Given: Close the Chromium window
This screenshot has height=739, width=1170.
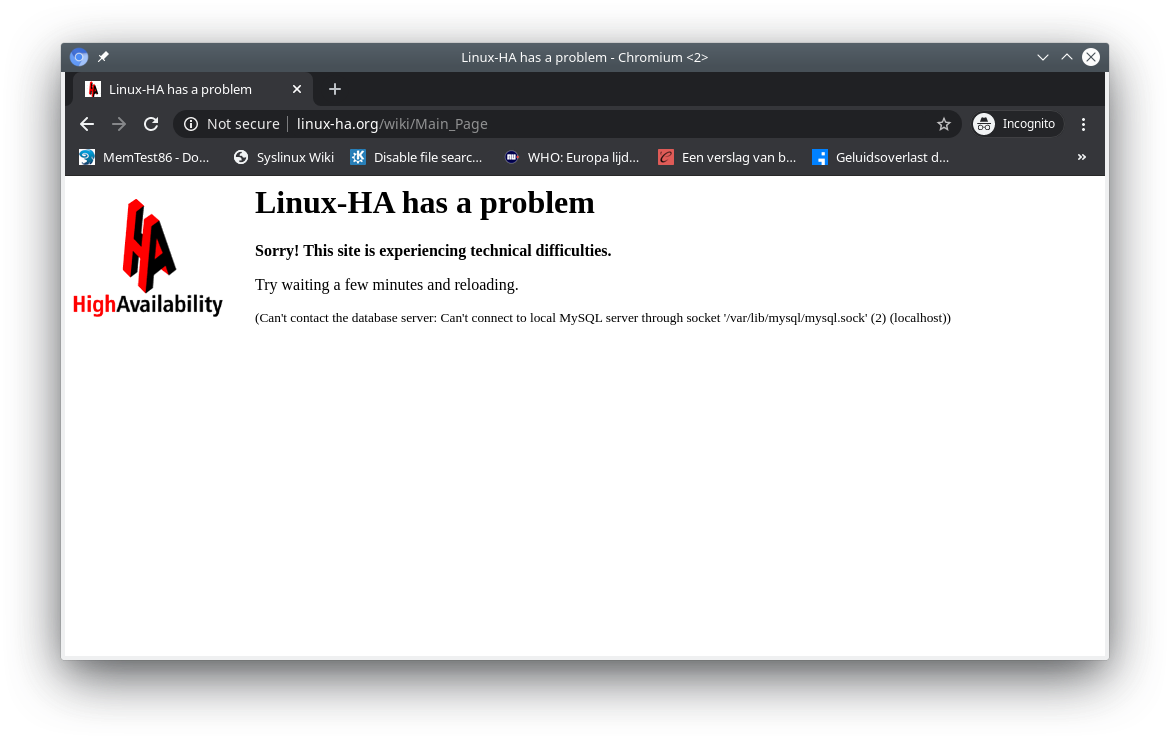Looking at the screenshot, I should [x=1091, y=57].
